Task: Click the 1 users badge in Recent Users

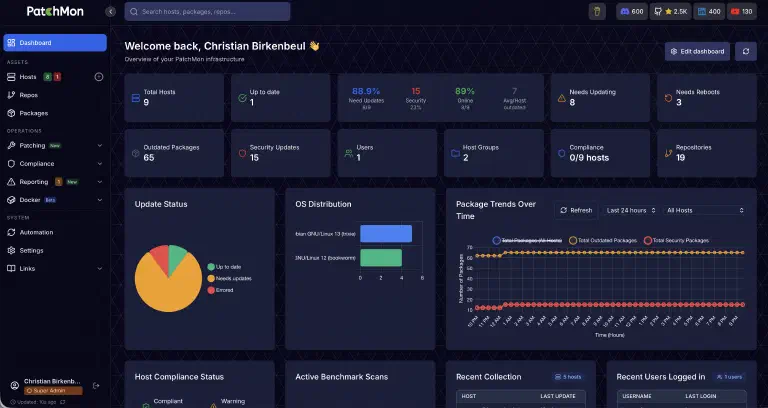Action: click(729, 377)
